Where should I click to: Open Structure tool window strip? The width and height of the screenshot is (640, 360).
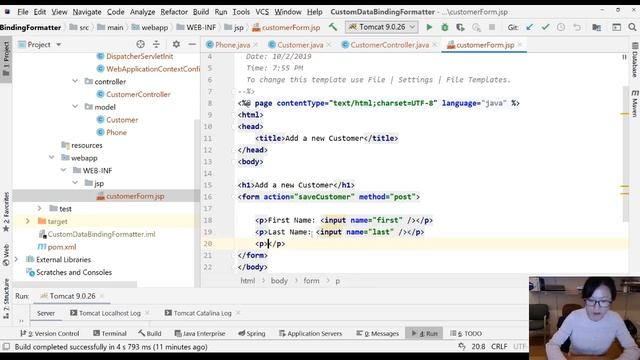[x=6, y=299]
